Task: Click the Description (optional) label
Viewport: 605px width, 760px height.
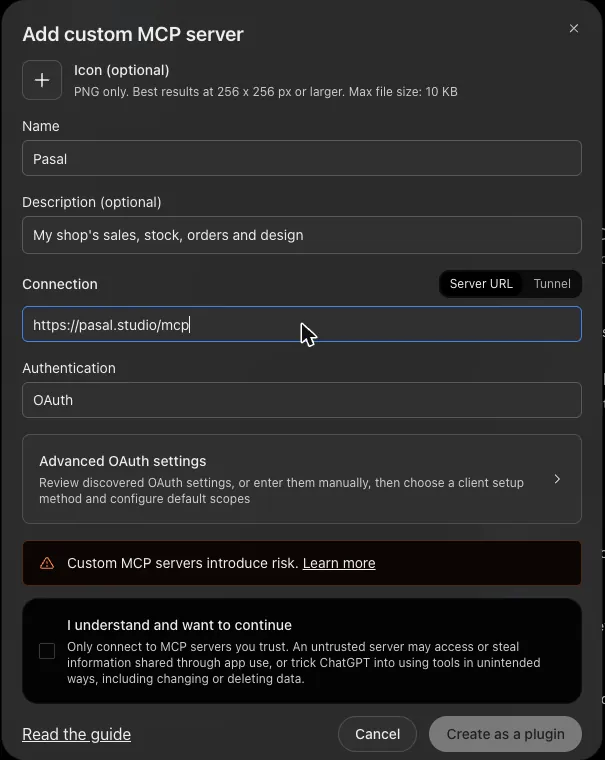Action: point(92,202)
